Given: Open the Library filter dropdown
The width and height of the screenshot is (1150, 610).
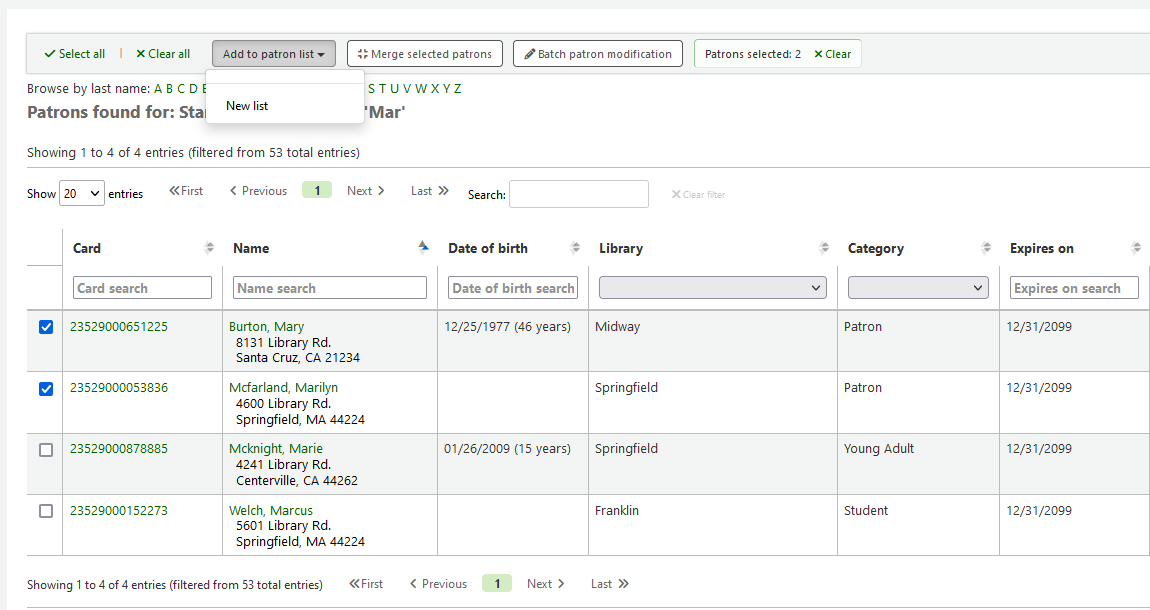Looking at the screenshot, I should coord(712,287).
